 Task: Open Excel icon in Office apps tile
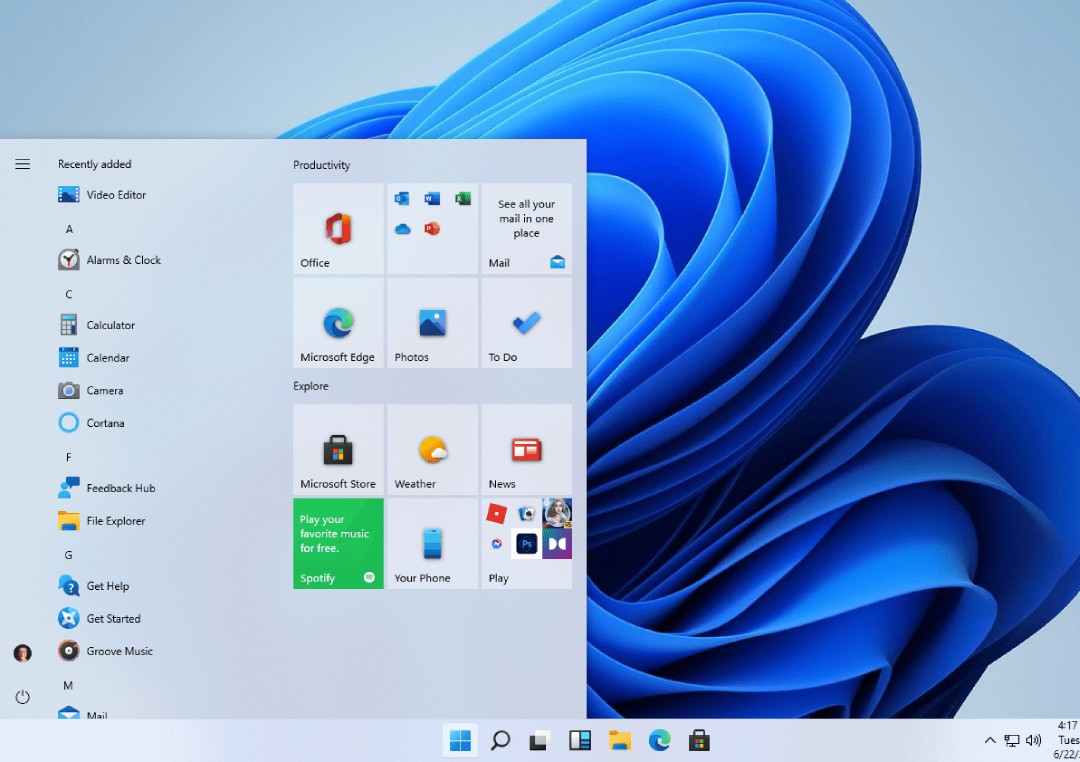[x=463, y=199]
